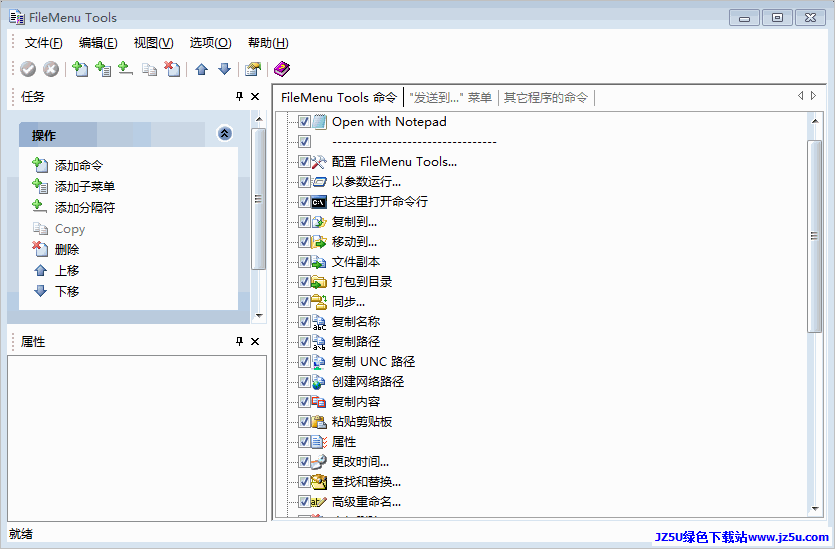Click the tools icon beside 配置 FileMenu Tools
This screenshot has height=549, width=835.
(319, 162)
